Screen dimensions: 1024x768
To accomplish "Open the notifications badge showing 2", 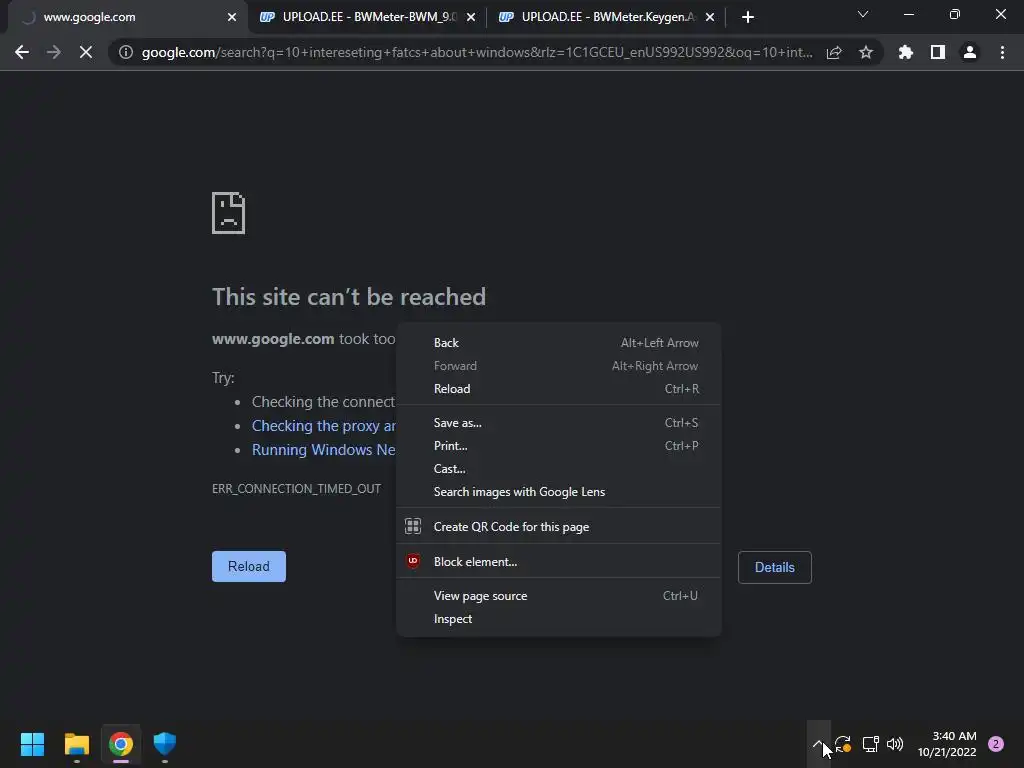I will click(x=996, y=744).
